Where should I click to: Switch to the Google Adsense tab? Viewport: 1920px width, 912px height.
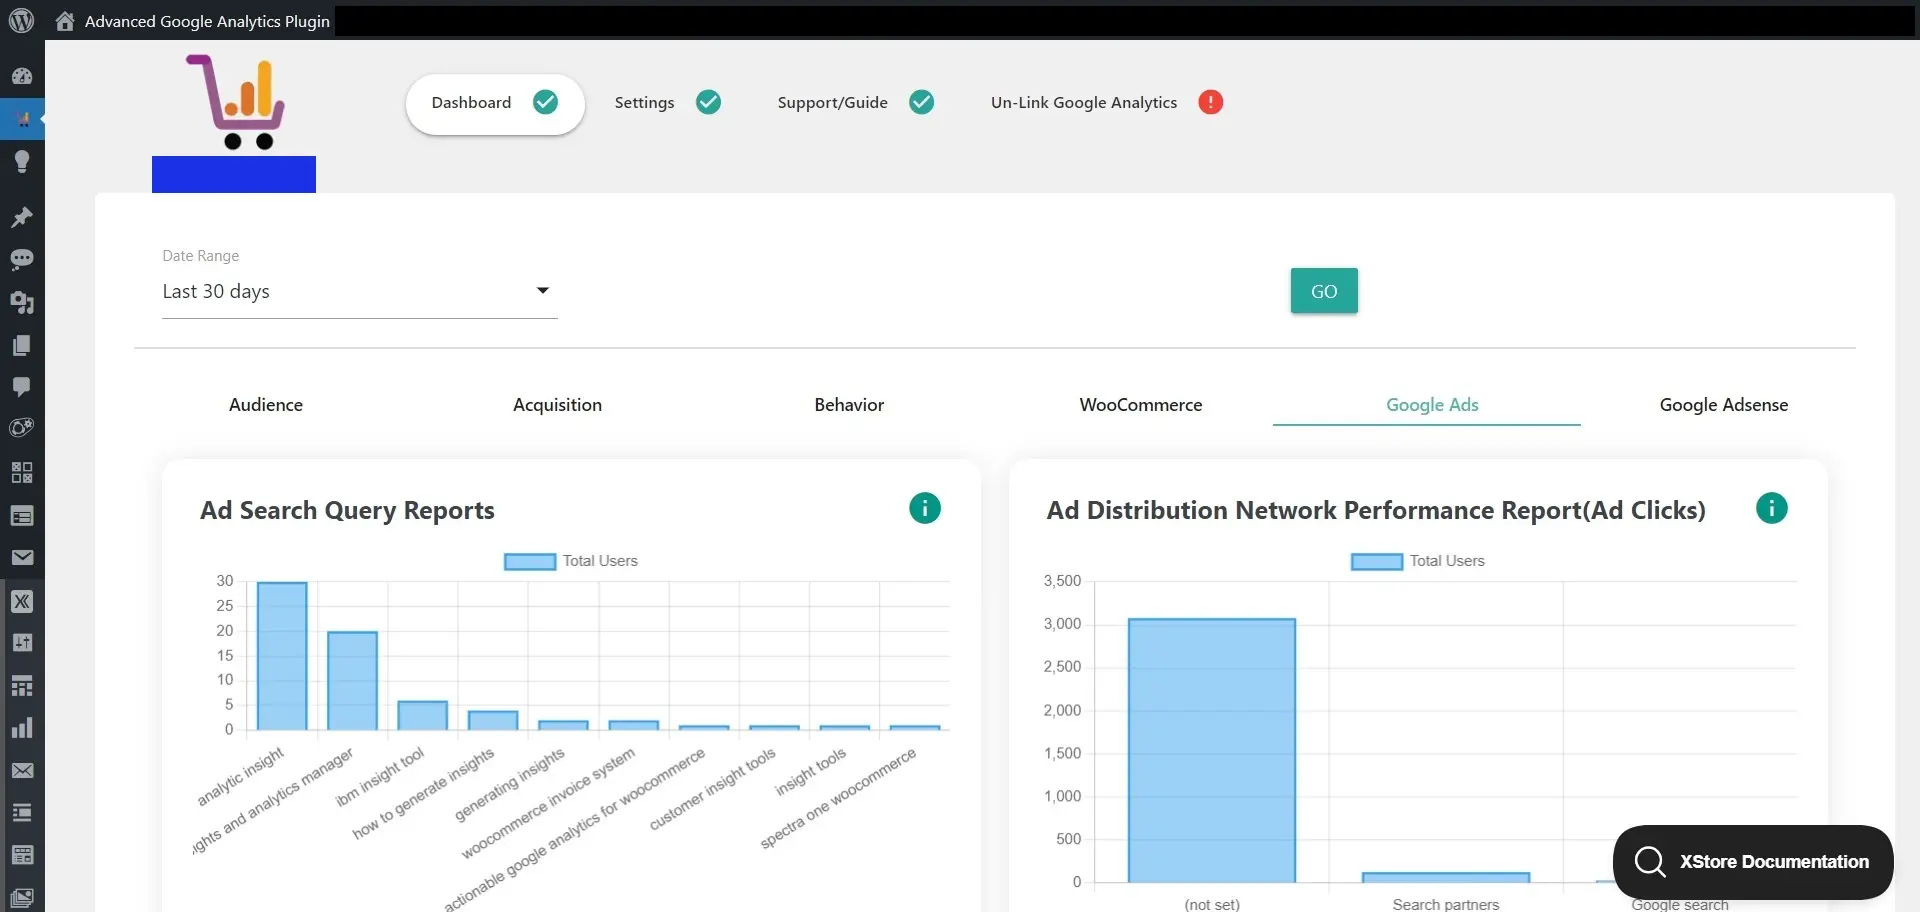[1724, 405]
